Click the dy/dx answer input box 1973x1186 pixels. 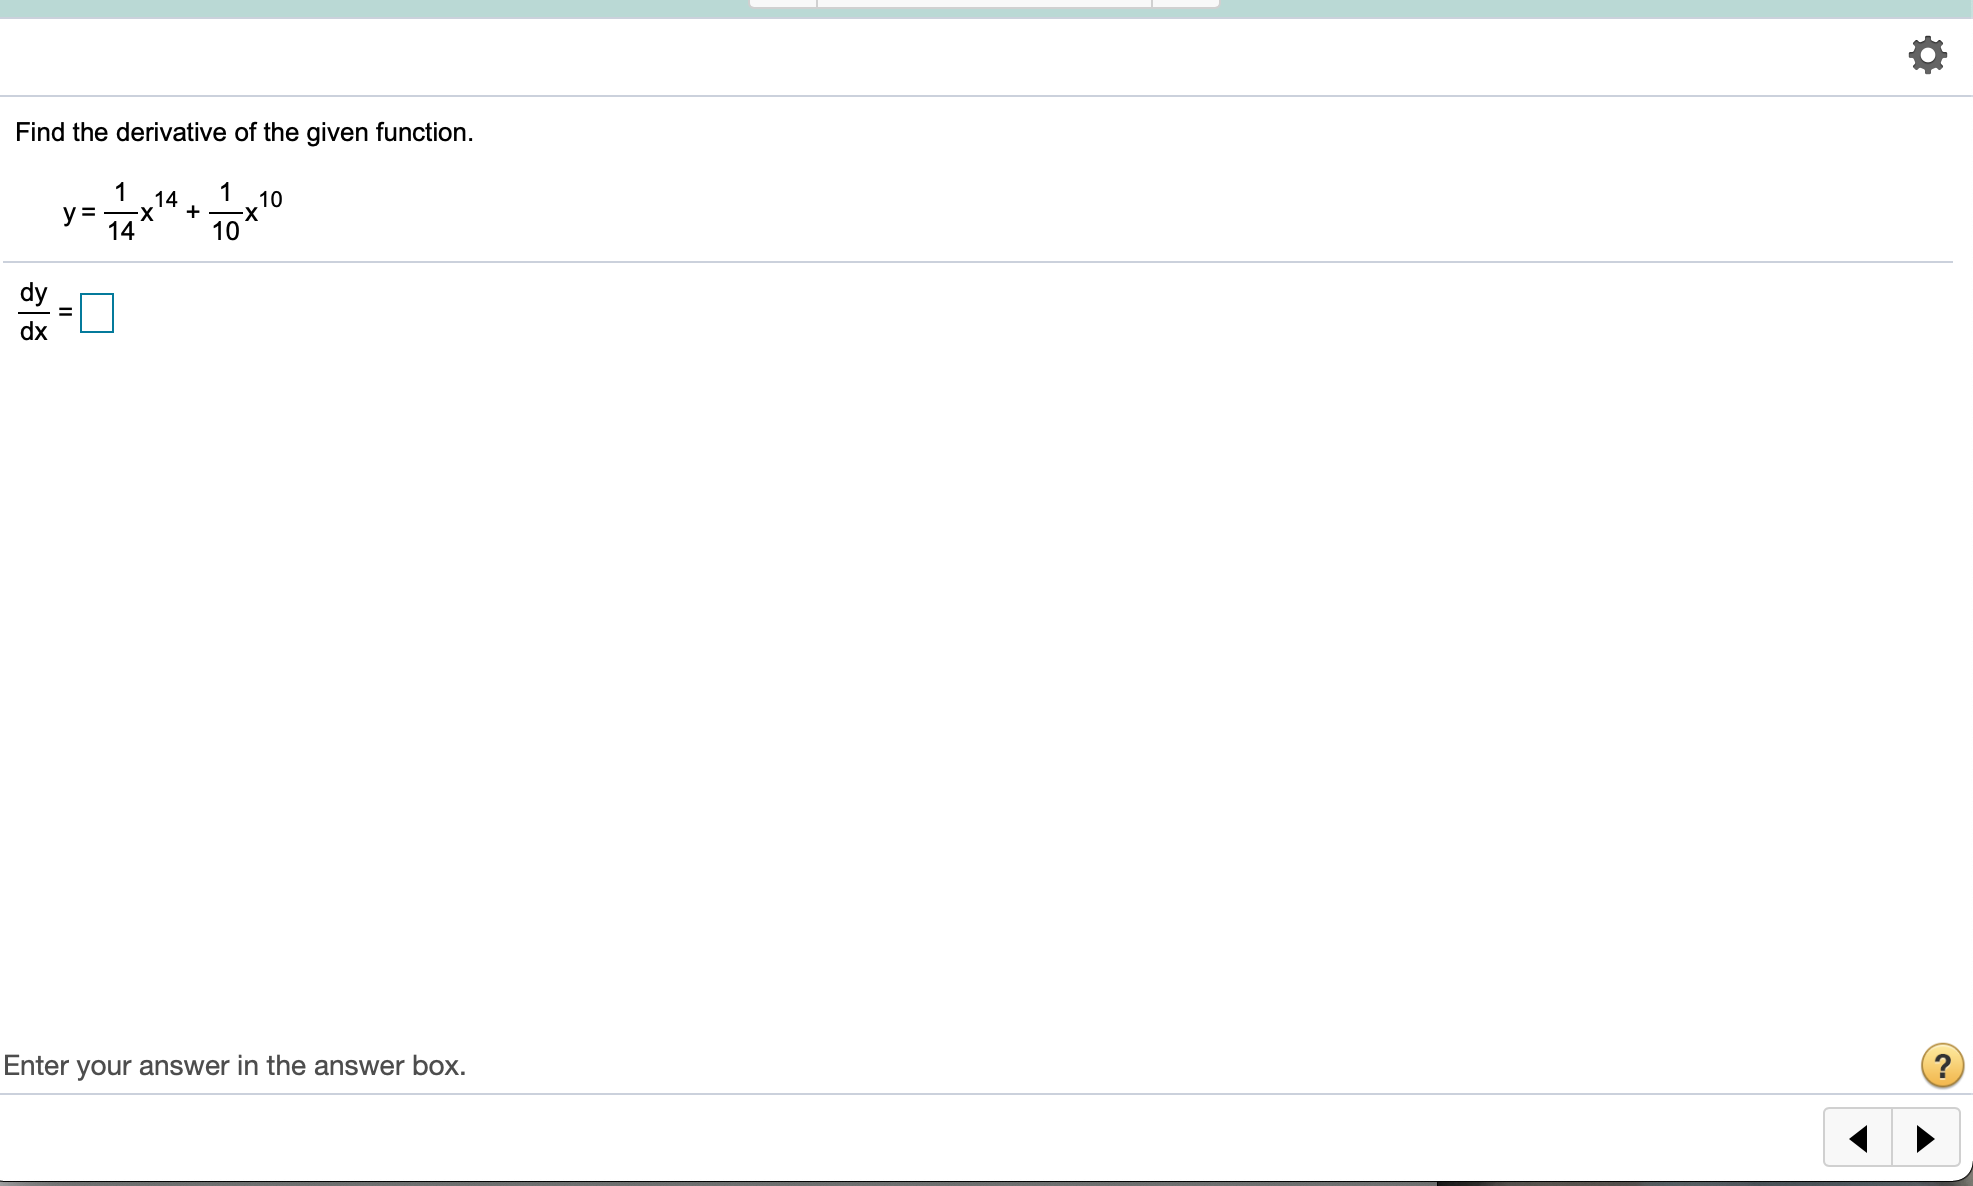click(x=97, y=313)
